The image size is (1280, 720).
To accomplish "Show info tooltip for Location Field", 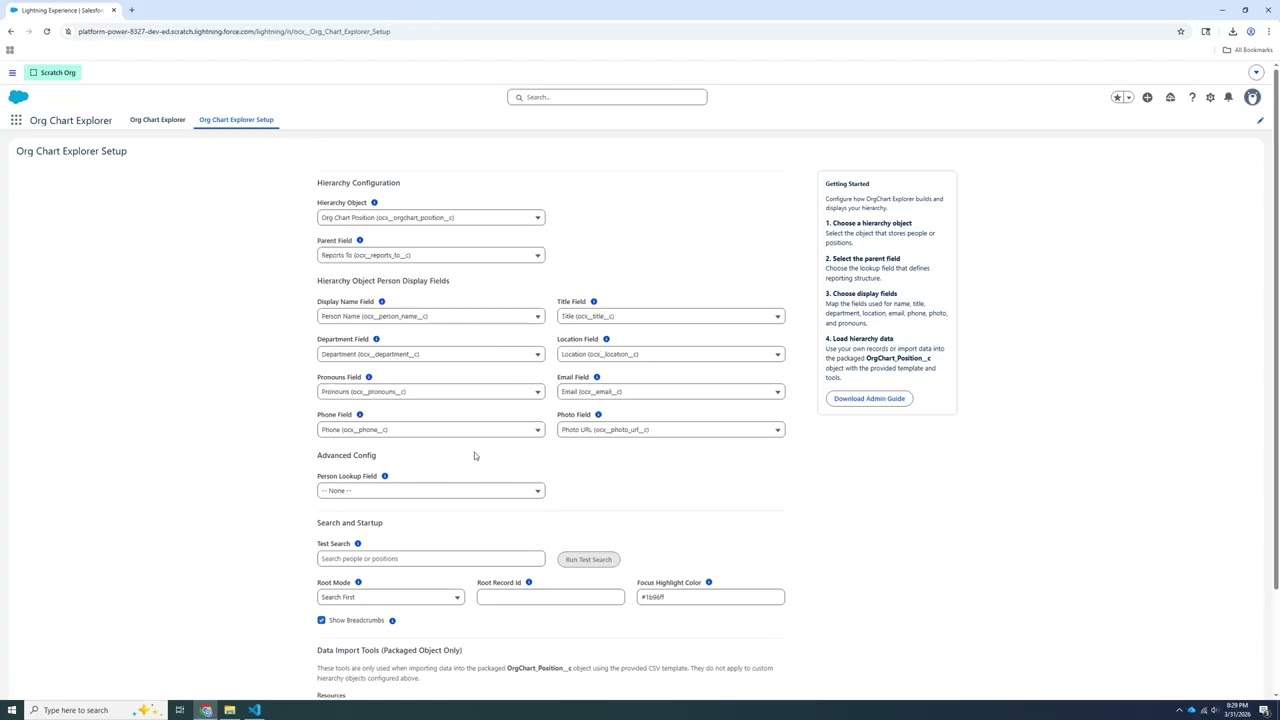I will (606, 339).
